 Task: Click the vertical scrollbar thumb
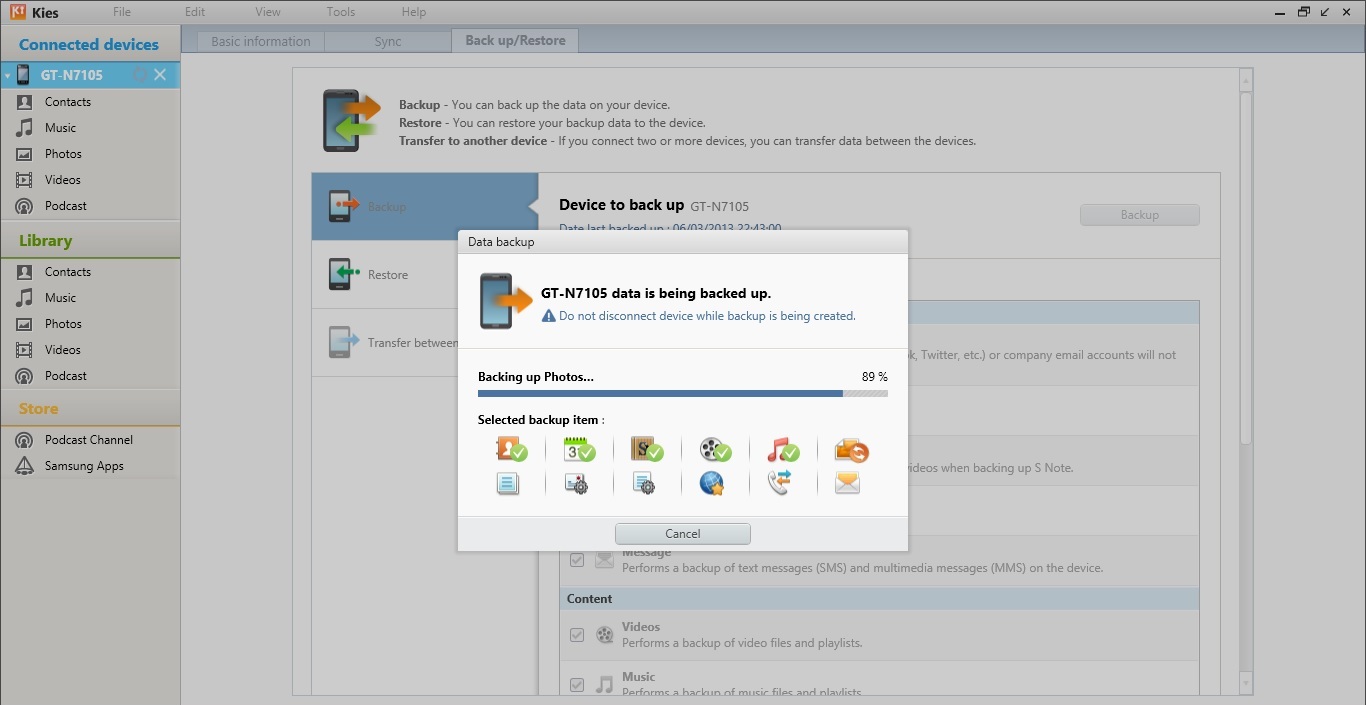tap(1246, 268)
